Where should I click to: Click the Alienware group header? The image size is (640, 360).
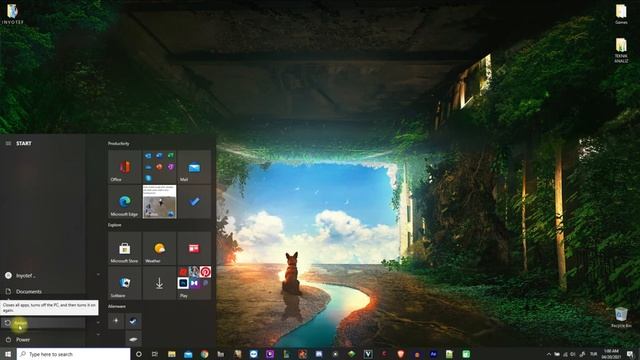[x=117, y=306]
